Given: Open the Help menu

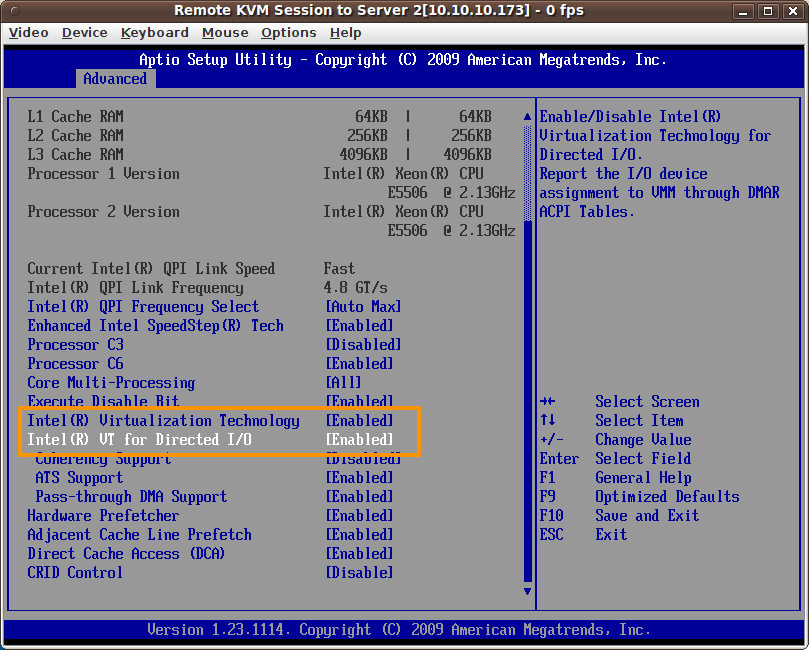Looking at the screenshot, I should coord(346,33).
